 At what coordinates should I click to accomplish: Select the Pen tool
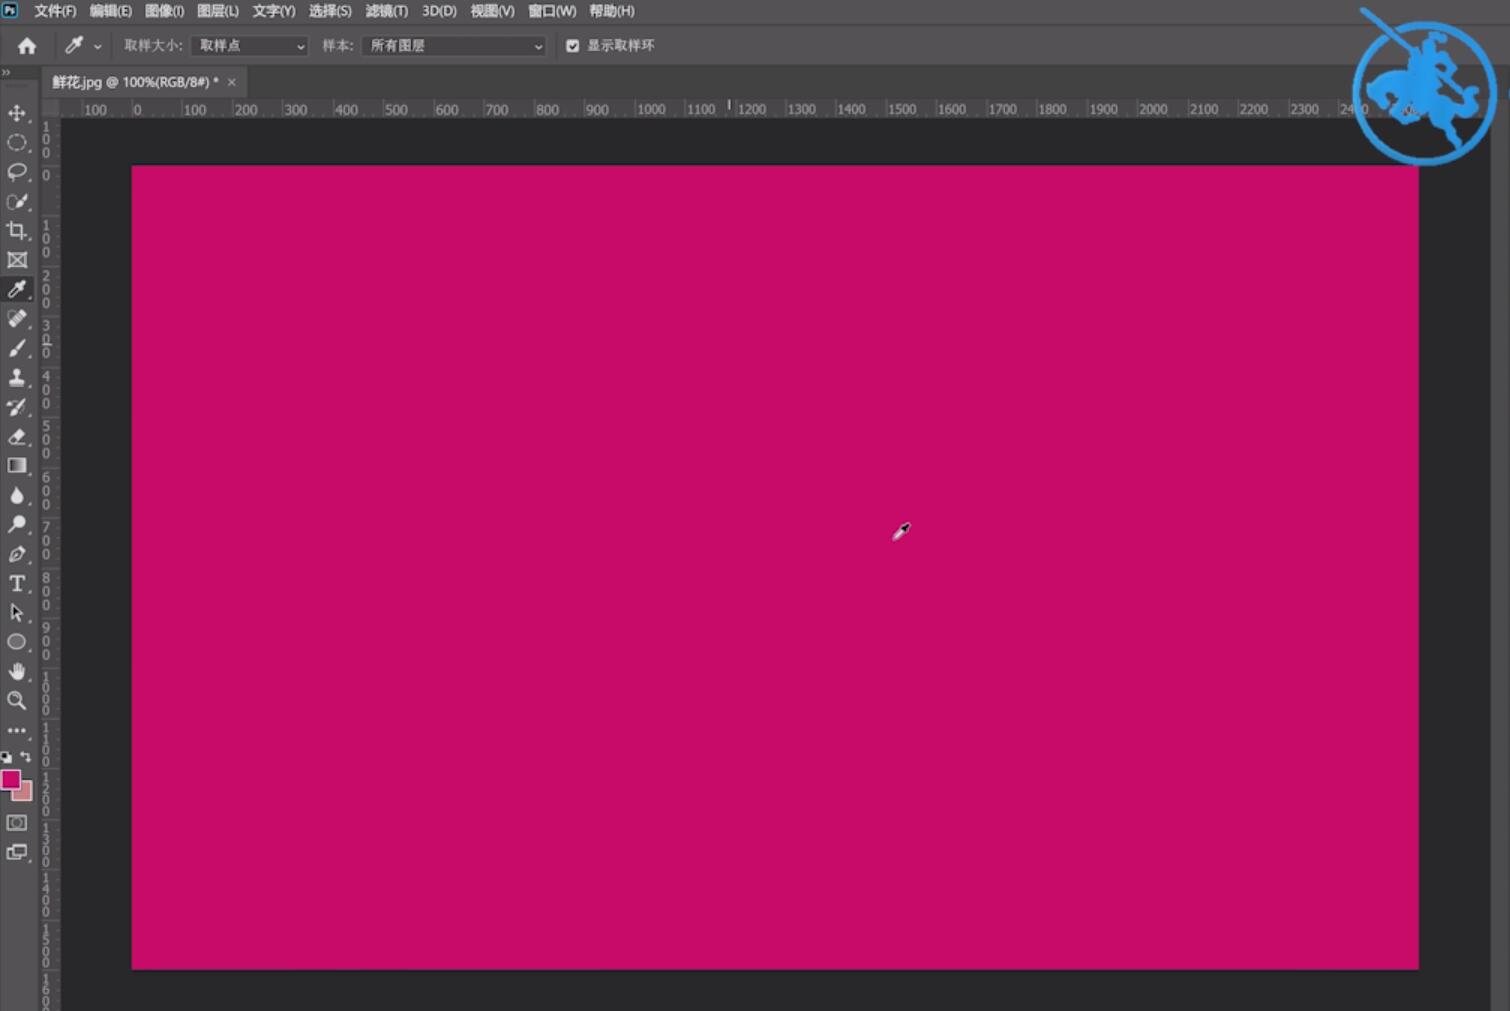coord(17,554)
